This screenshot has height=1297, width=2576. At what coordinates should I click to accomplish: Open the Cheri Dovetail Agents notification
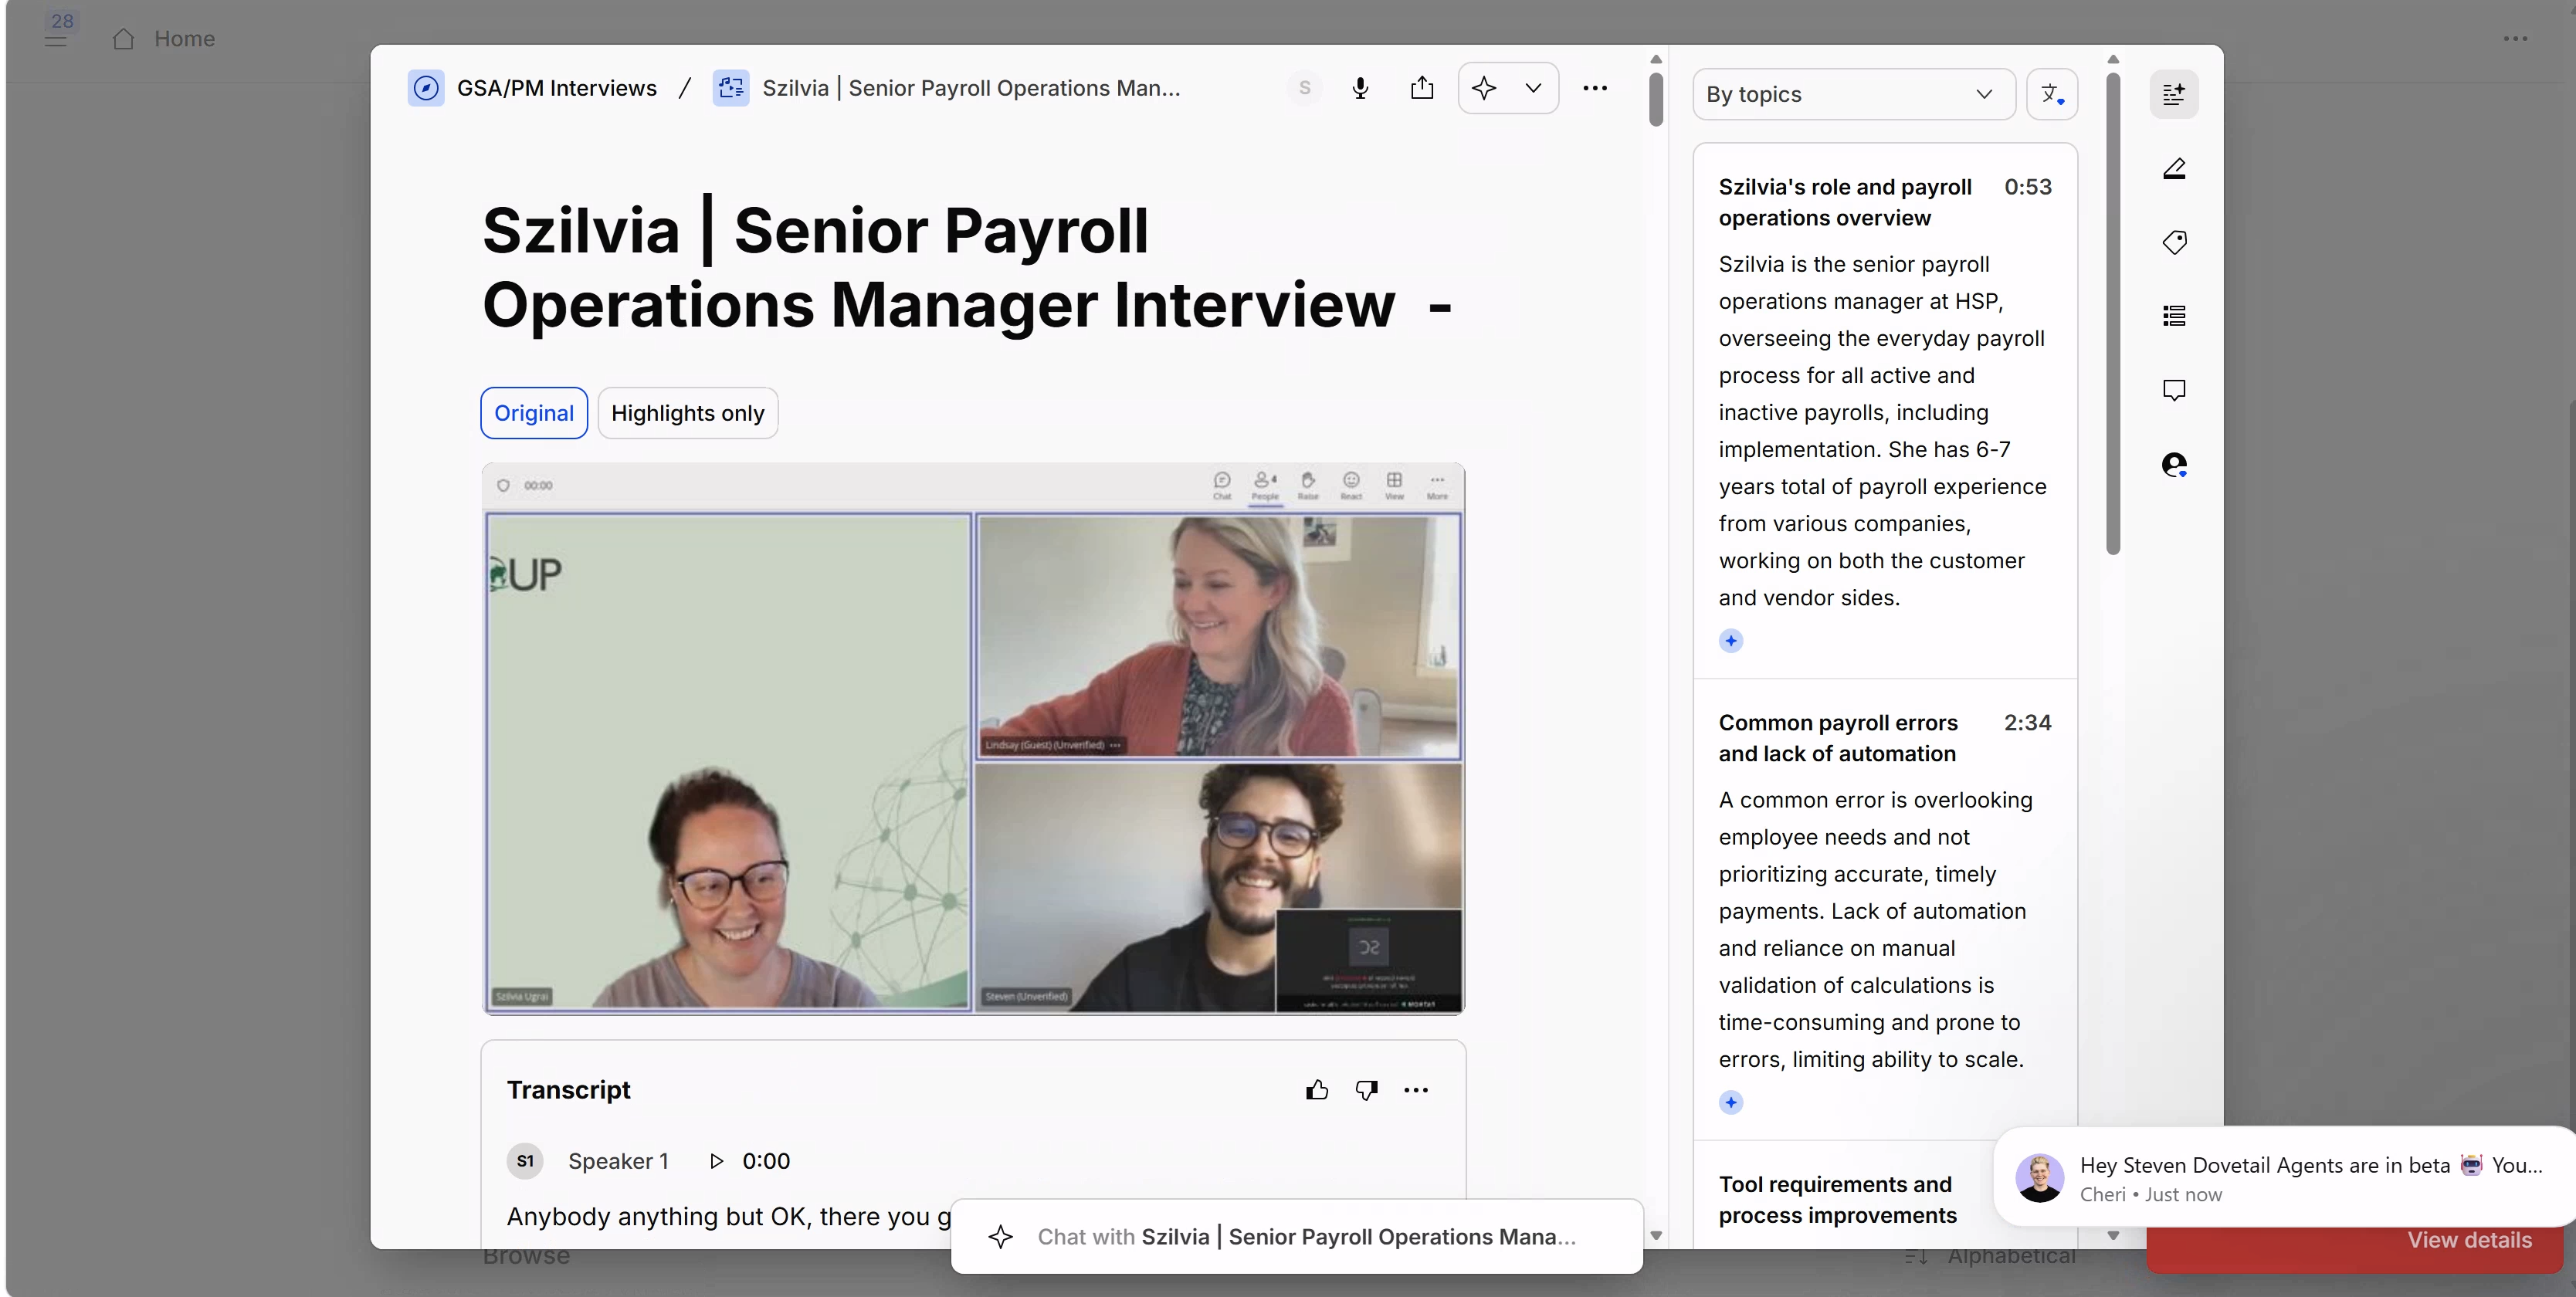pyautogui.click(x=2284, y=1177)
